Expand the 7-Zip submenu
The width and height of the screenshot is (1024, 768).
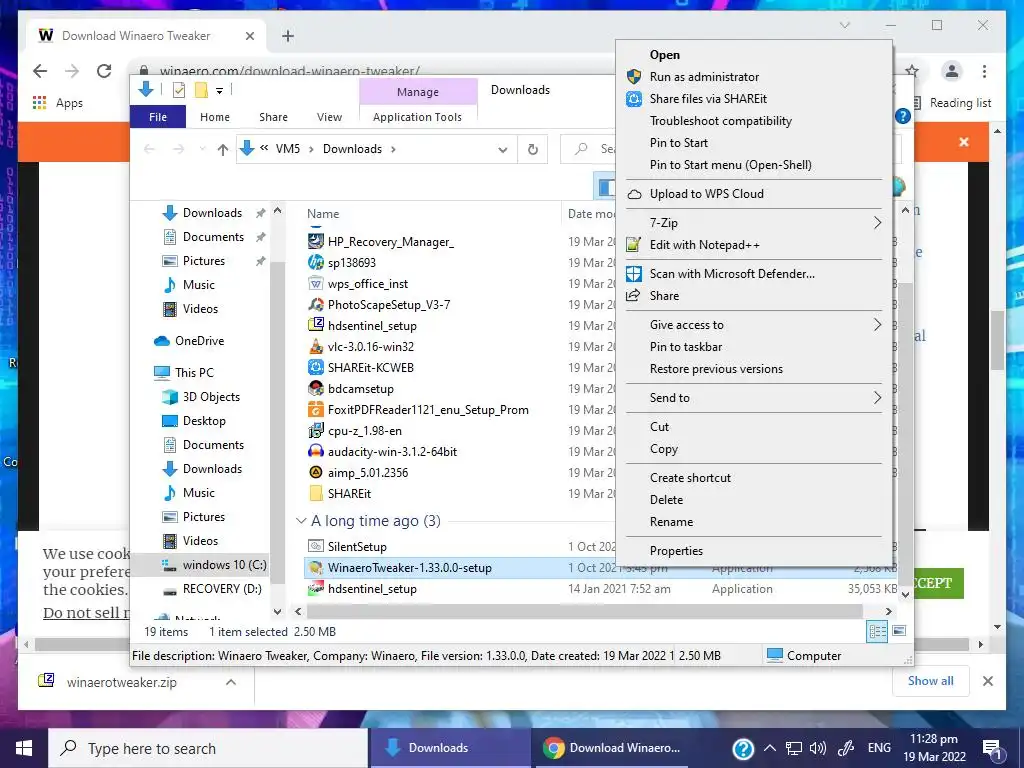[878, 223]
